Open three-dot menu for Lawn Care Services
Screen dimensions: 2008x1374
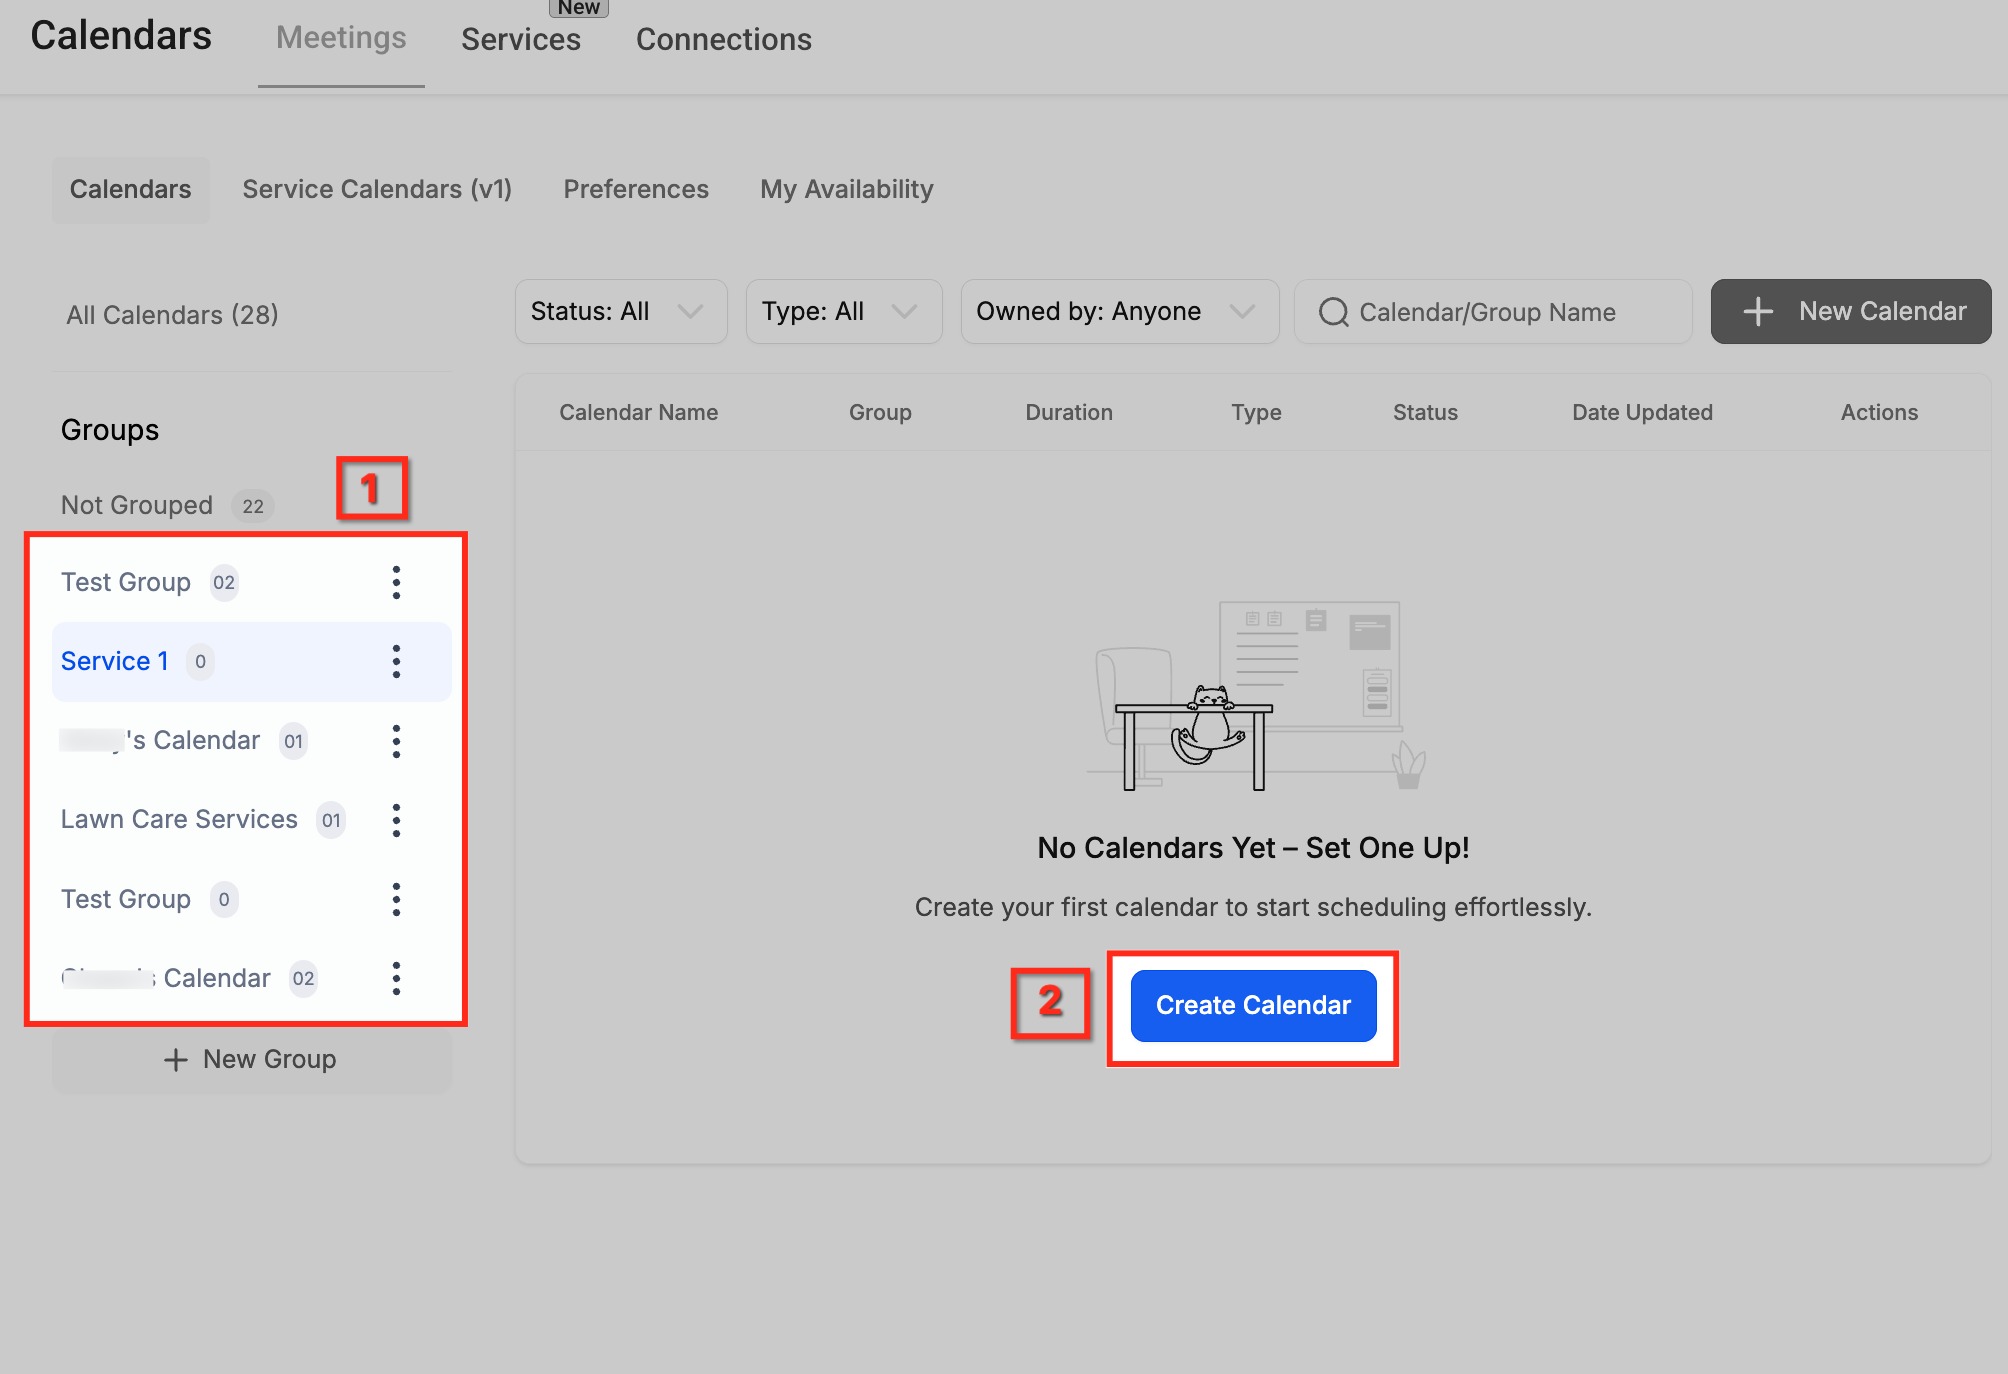(396, 820)
